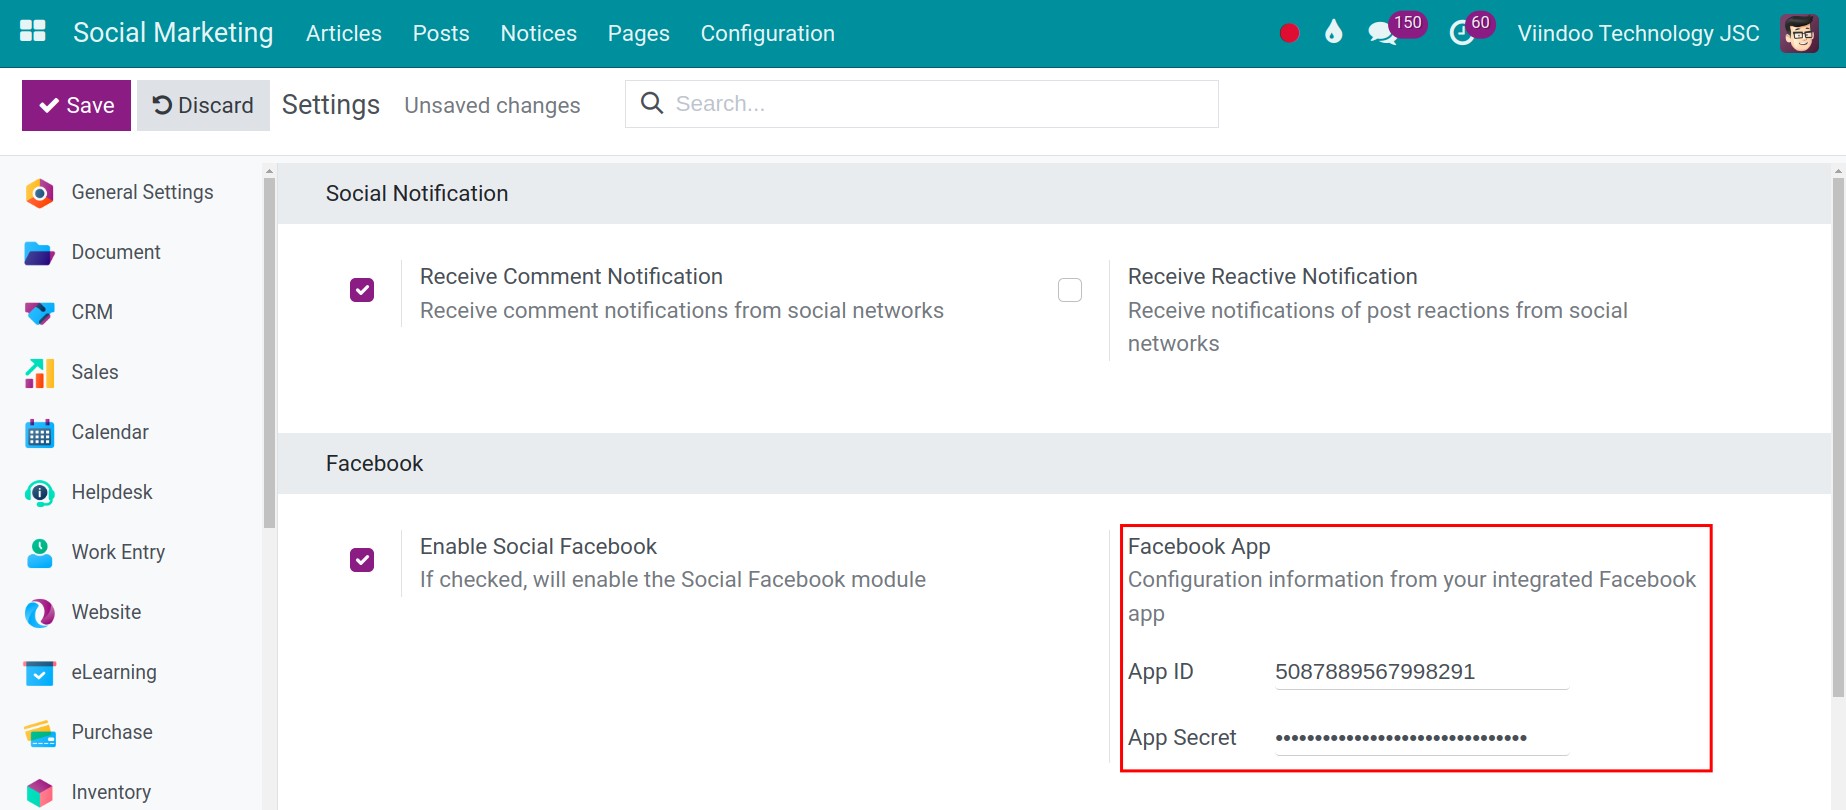Save the settings changes
Screen dimensions: 1846x810
[76, 105]
